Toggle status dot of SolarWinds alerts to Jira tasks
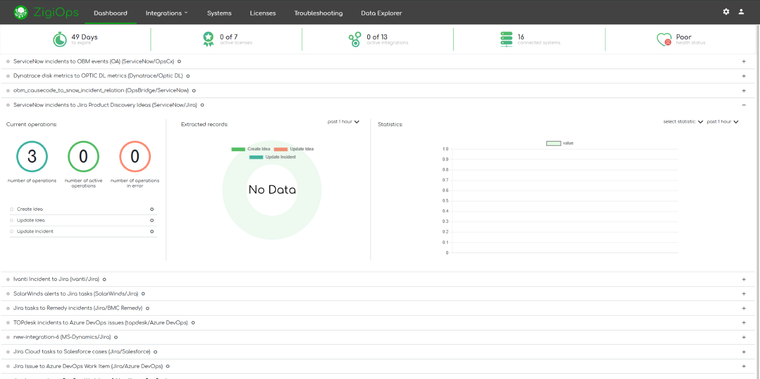The image size is (760, 379). point(8,294)
